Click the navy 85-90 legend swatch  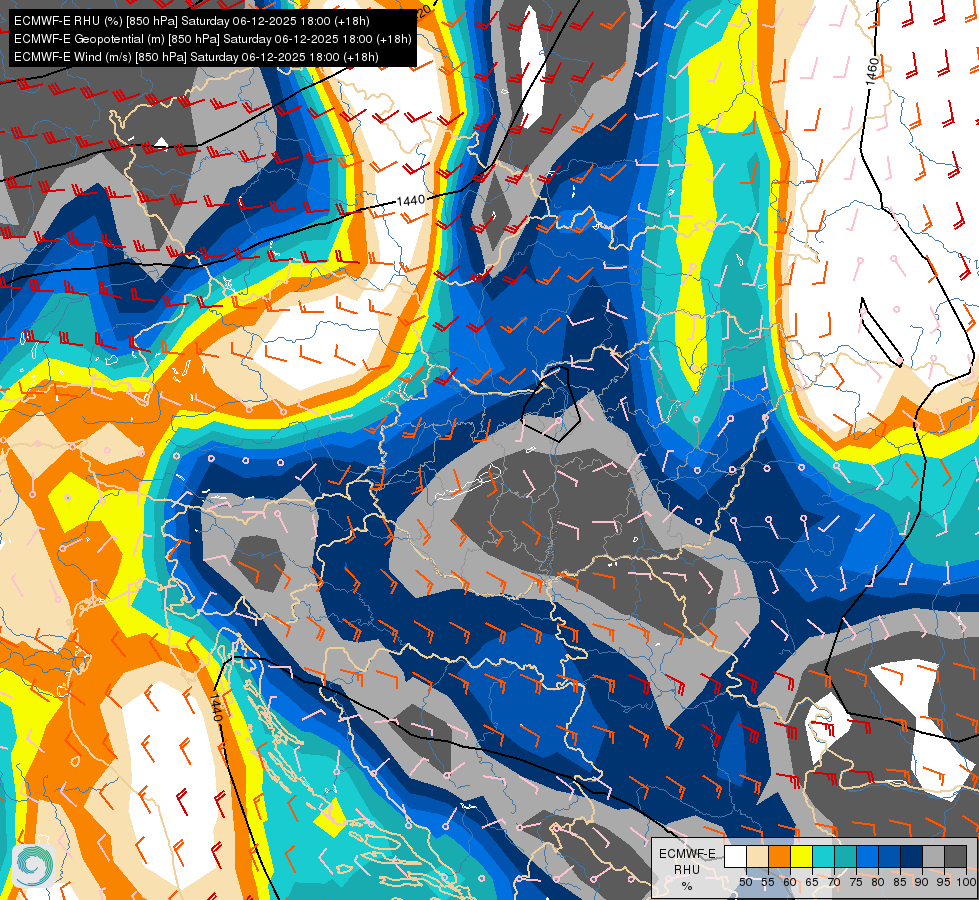point(912,856)
